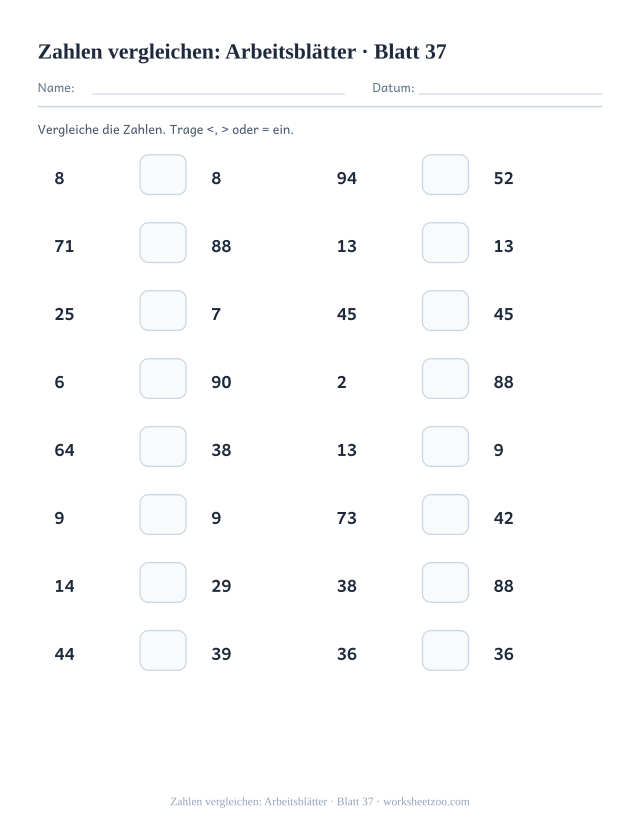Select answer box between 44 and 39
The image size is (640, 829).
[163, 650]
